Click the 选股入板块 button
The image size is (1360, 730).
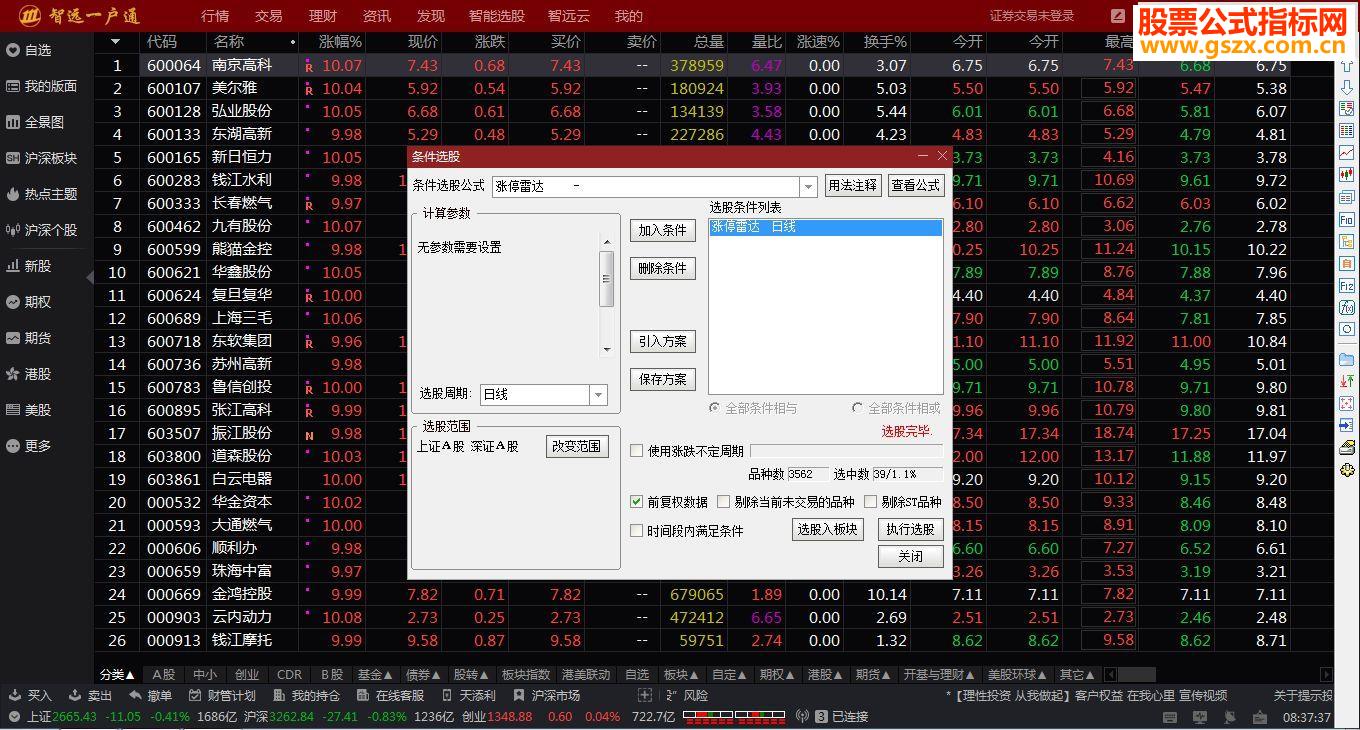click(x=828, y=529)
